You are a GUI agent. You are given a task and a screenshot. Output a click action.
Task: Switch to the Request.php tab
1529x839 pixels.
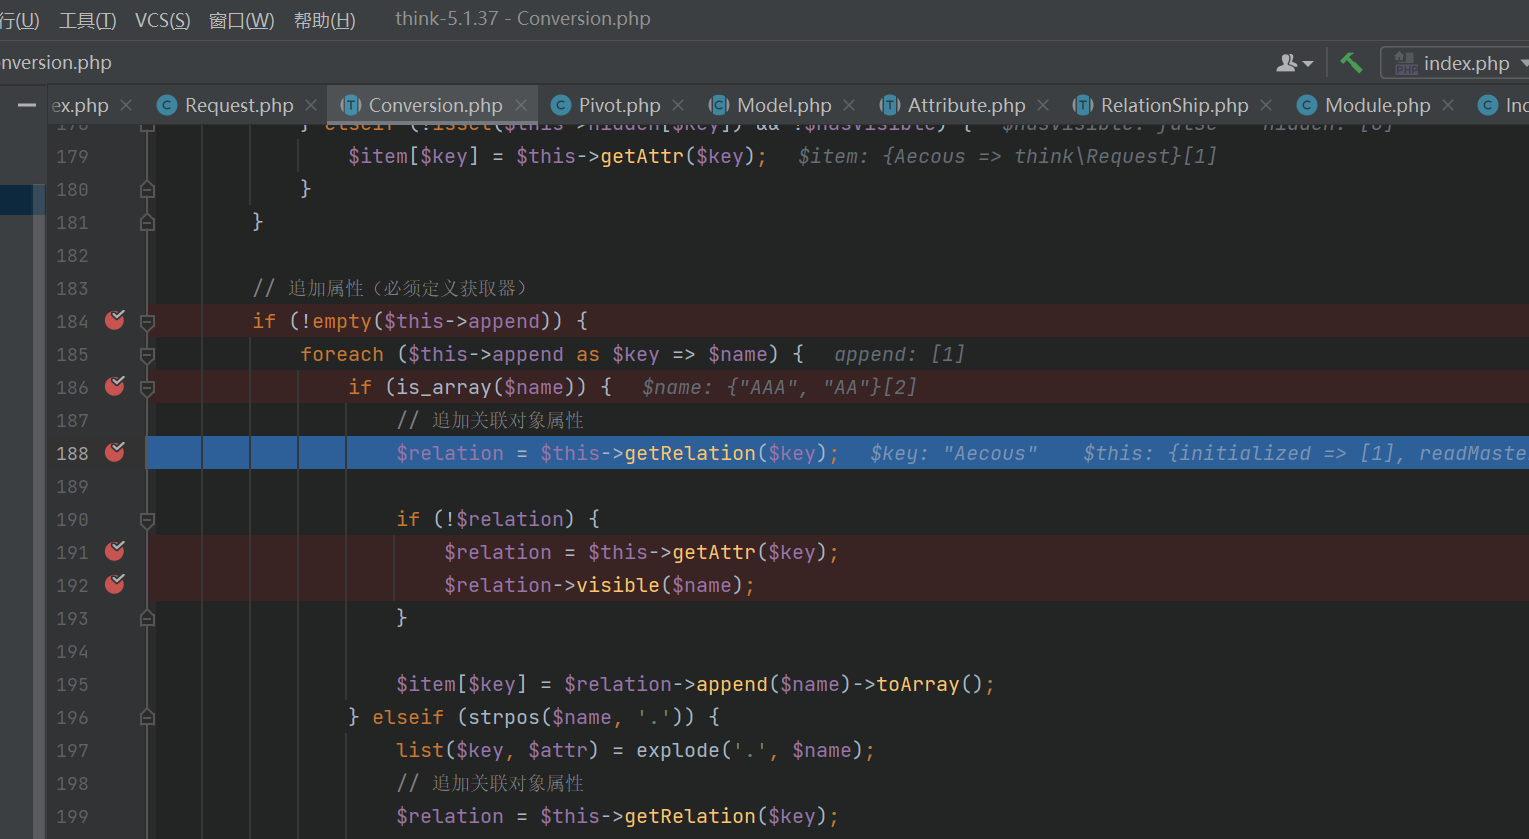click(x=239, y=105)
